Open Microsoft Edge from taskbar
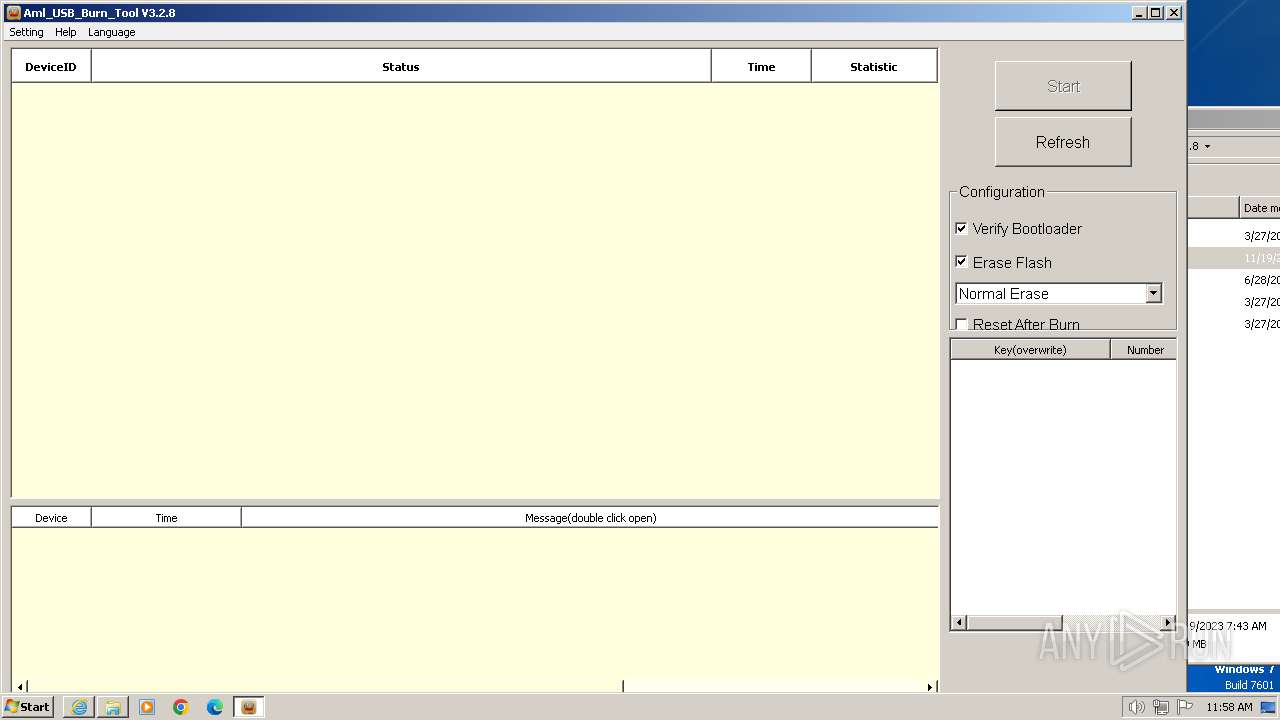 pyautogui.click(x=215, y=707)
